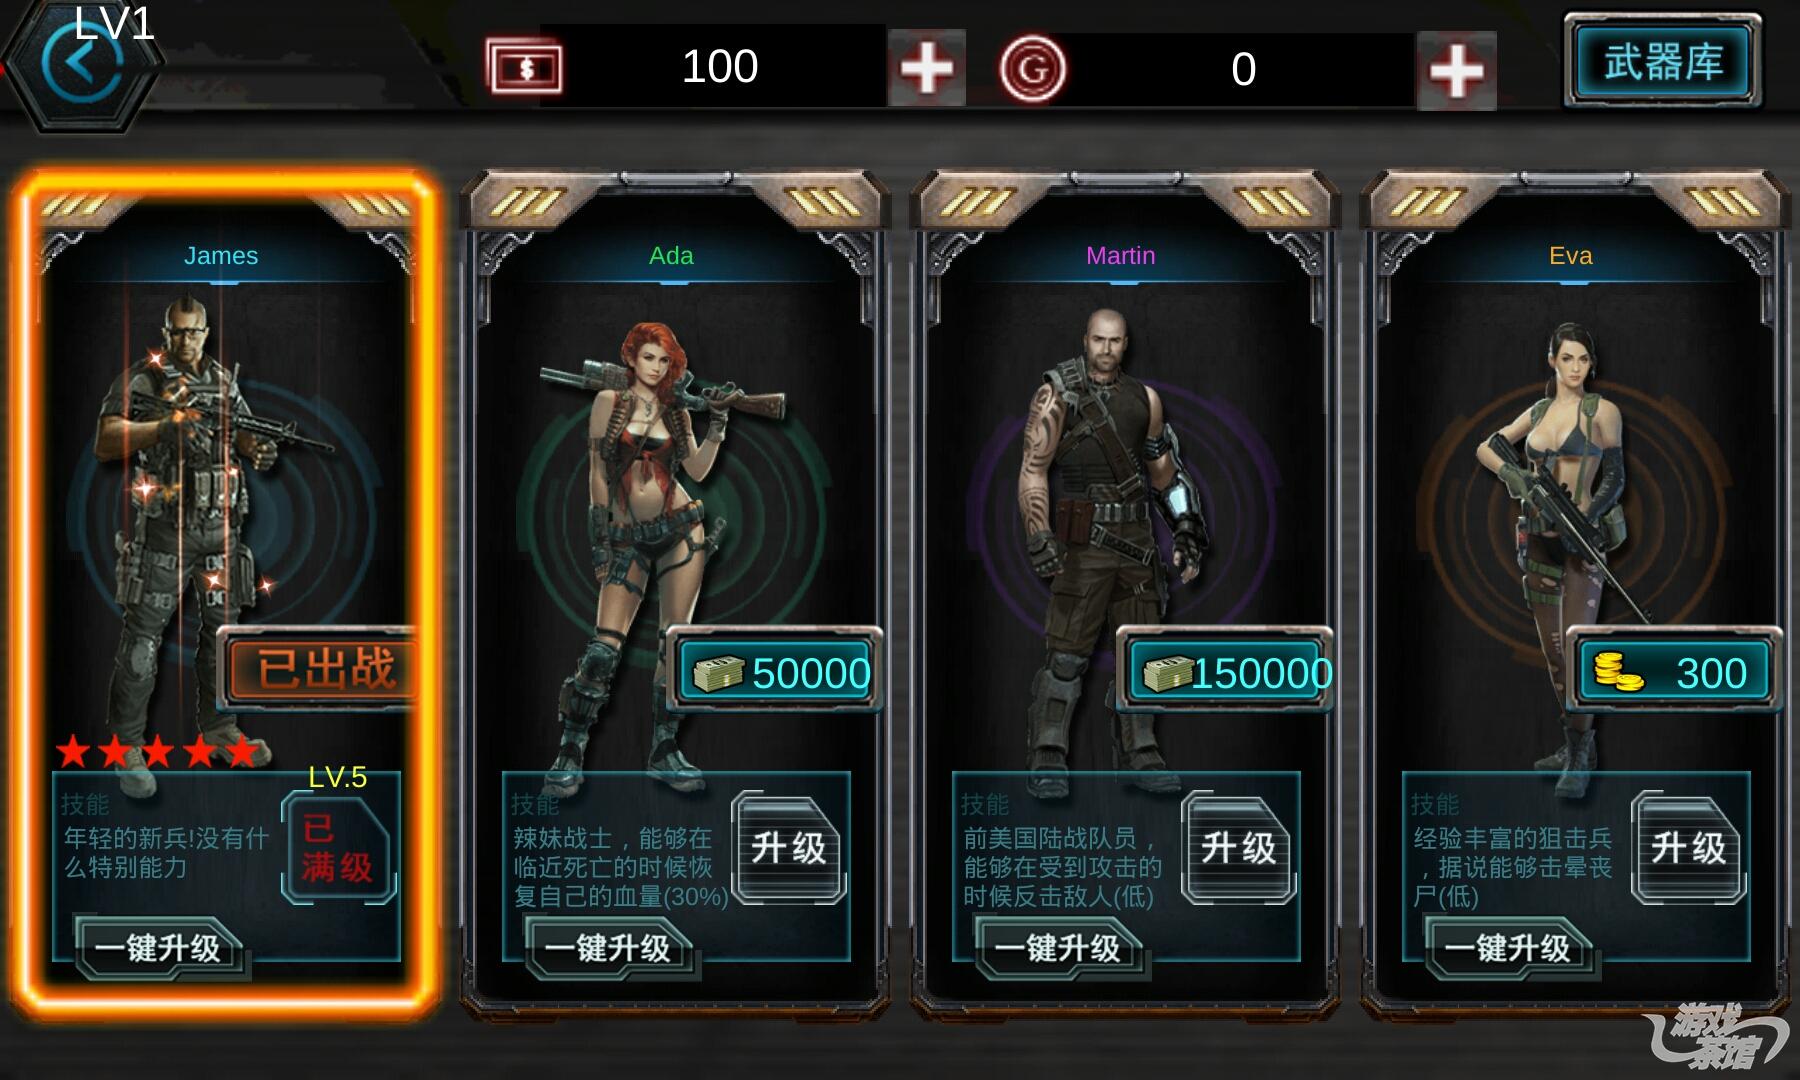Viewport: 1800px width, 1080px height.
Task: Click James's red 已满级 max level badge
Action: [338, 848]
